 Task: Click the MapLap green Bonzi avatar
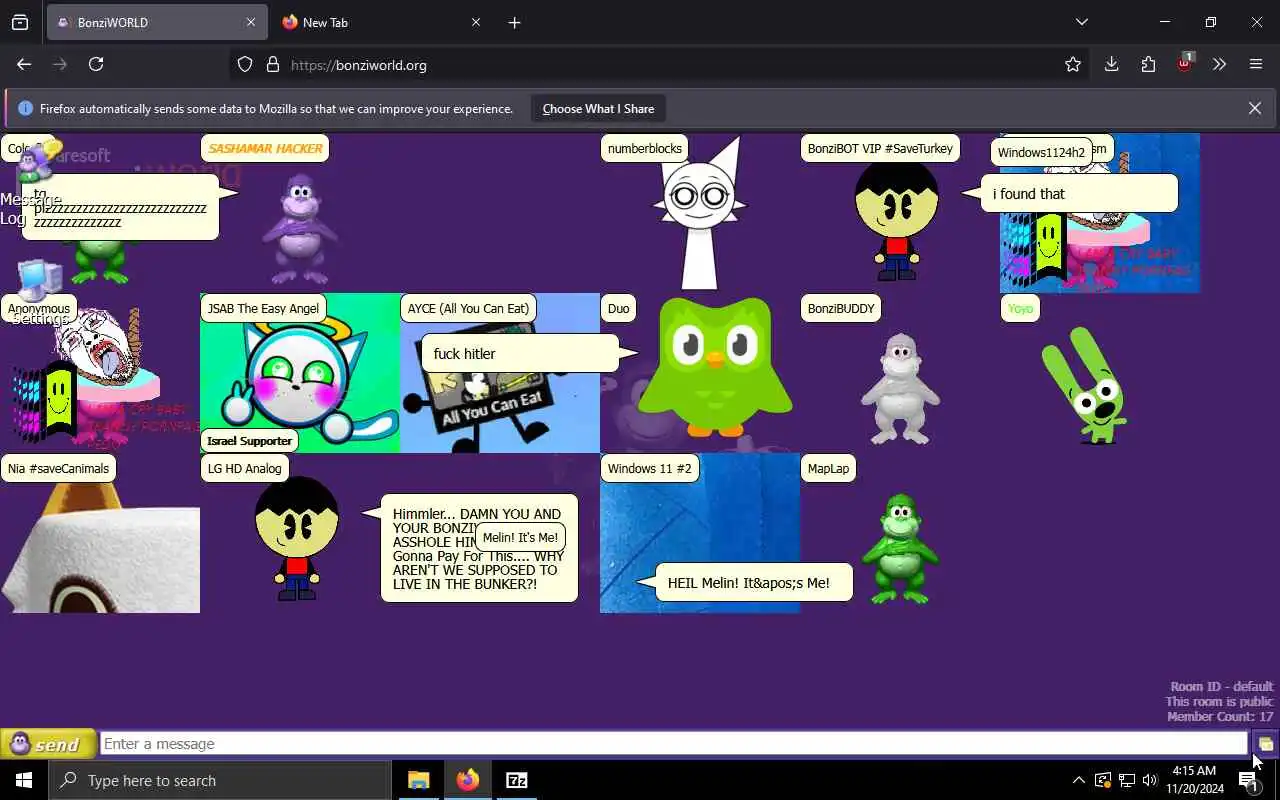pyautogui.click(x=900, y=548)
